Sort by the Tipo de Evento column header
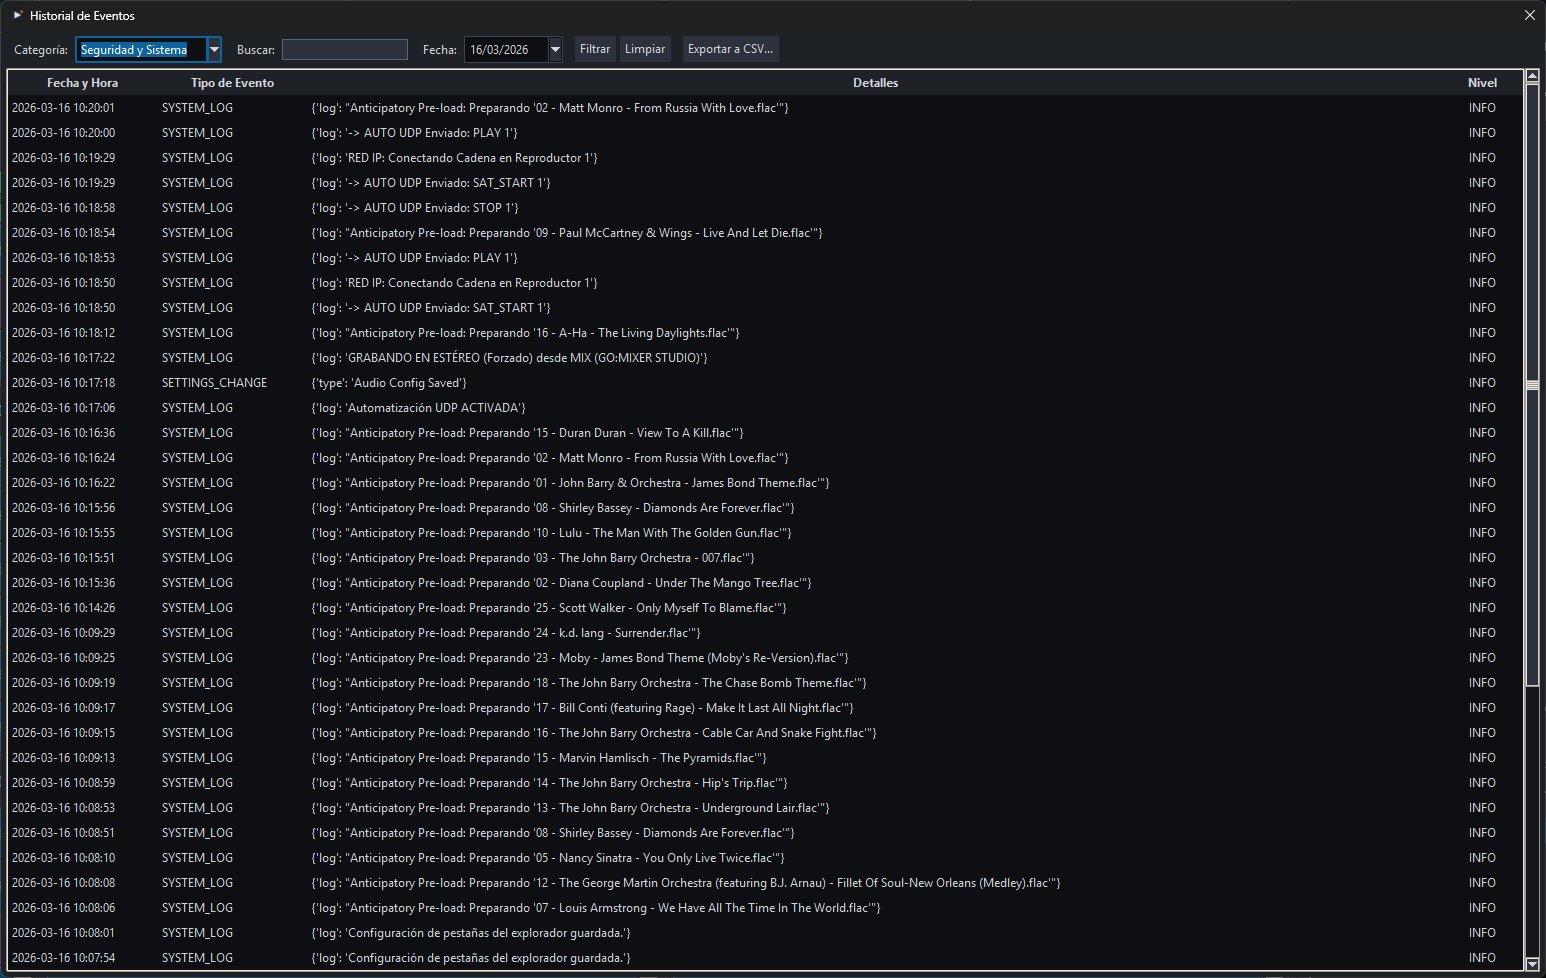Viewport: 1546px width, 978px height. point(232,83)
